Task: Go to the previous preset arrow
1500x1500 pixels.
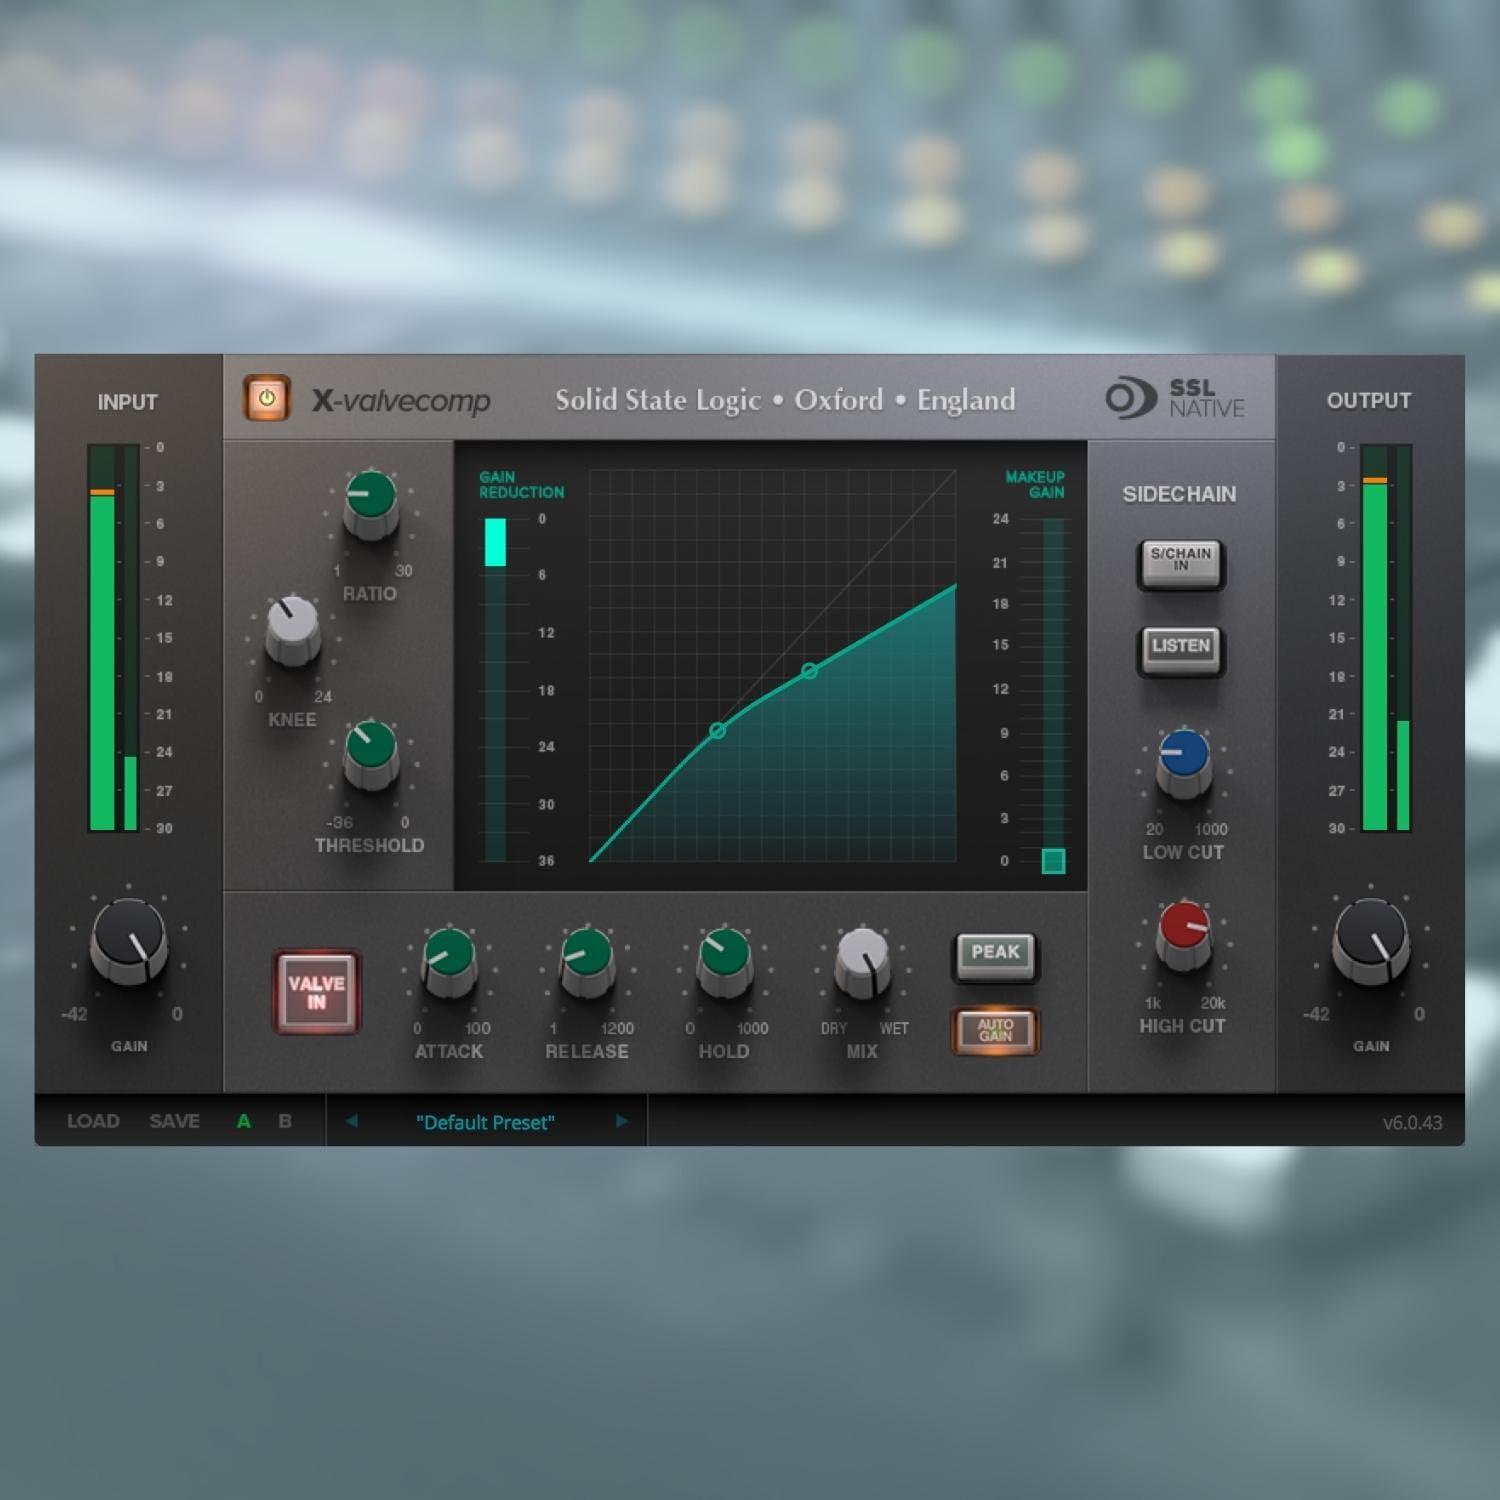Action: tap(352, 1121)
